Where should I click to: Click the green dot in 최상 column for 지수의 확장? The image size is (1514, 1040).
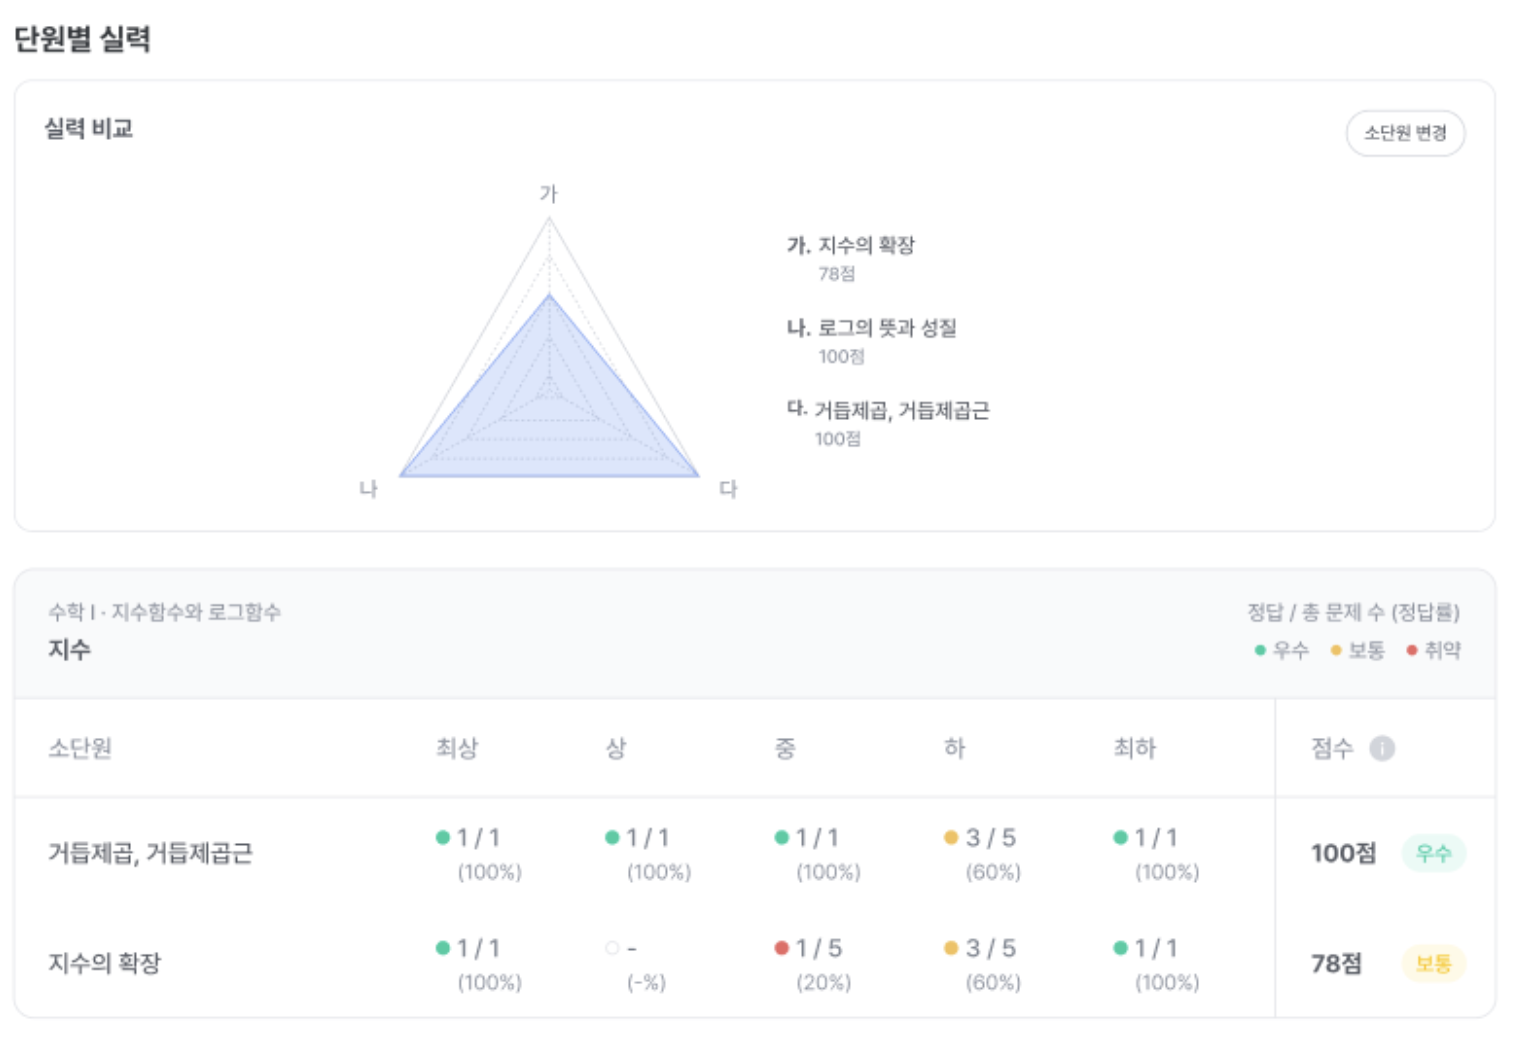click(444, 947)
